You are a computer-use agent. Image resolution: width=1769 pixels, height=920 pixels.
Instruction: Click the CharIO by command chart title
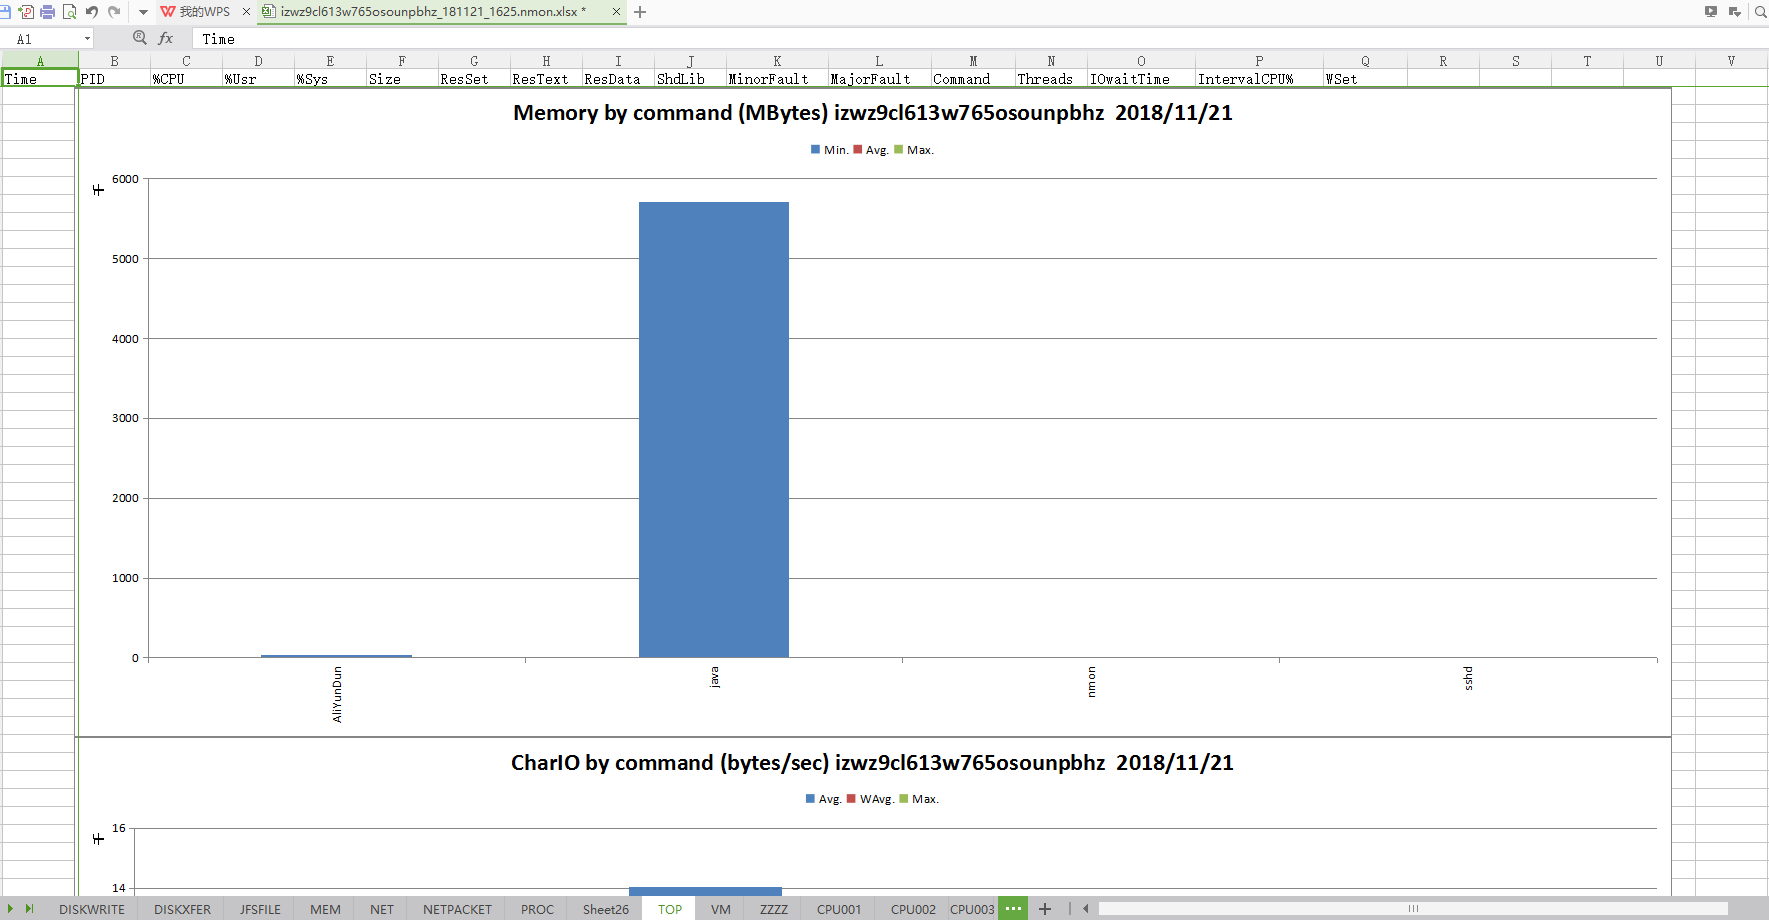(872, 763)
